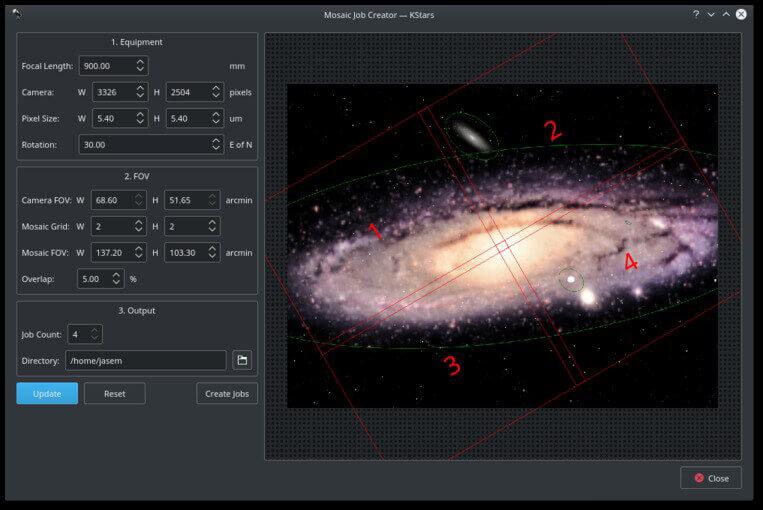Click Camera FOV width field
763x510 pixels.
119,200
